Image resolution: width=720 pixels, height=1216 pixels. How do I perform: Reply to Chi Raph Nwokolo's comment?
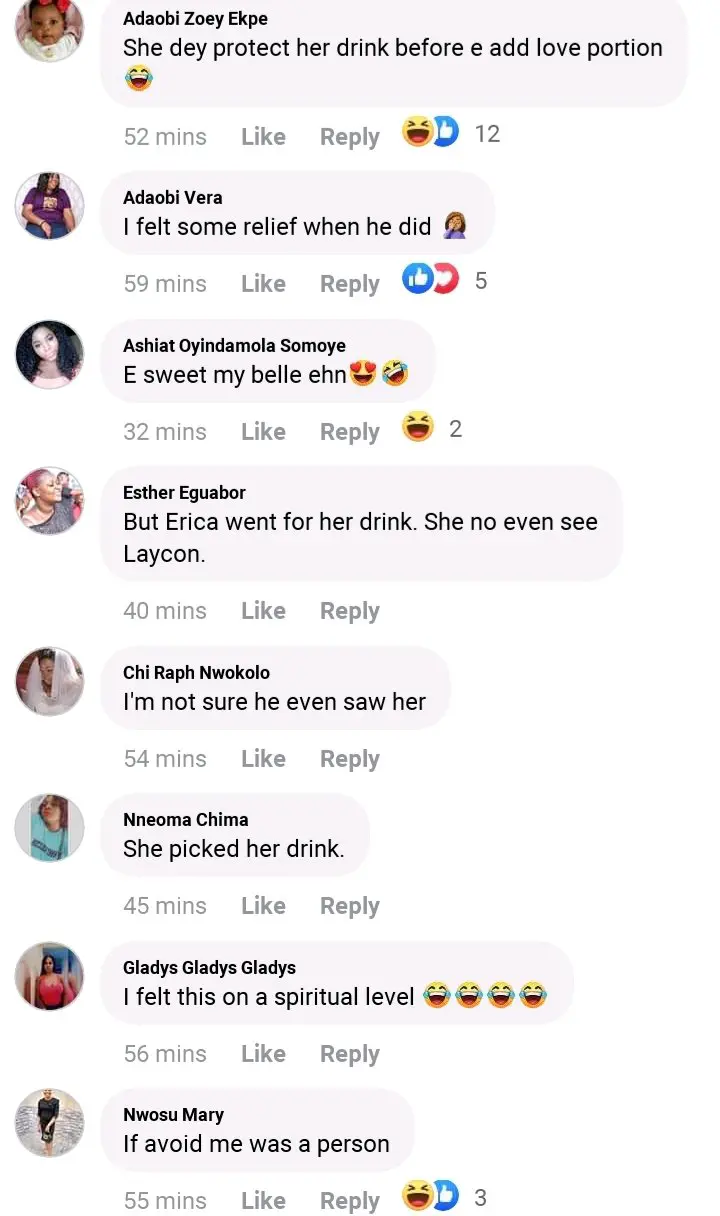(x=349, y=759)
